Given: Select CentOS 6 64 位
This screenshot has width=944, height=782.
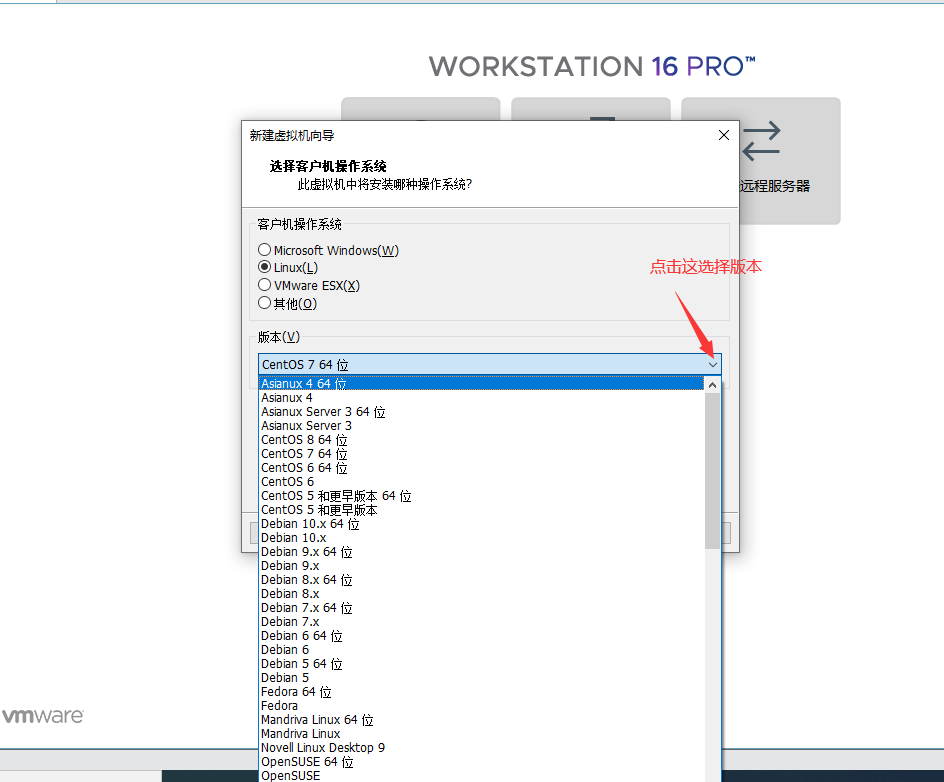Looking at the screenshot, I should pos(481,468).
